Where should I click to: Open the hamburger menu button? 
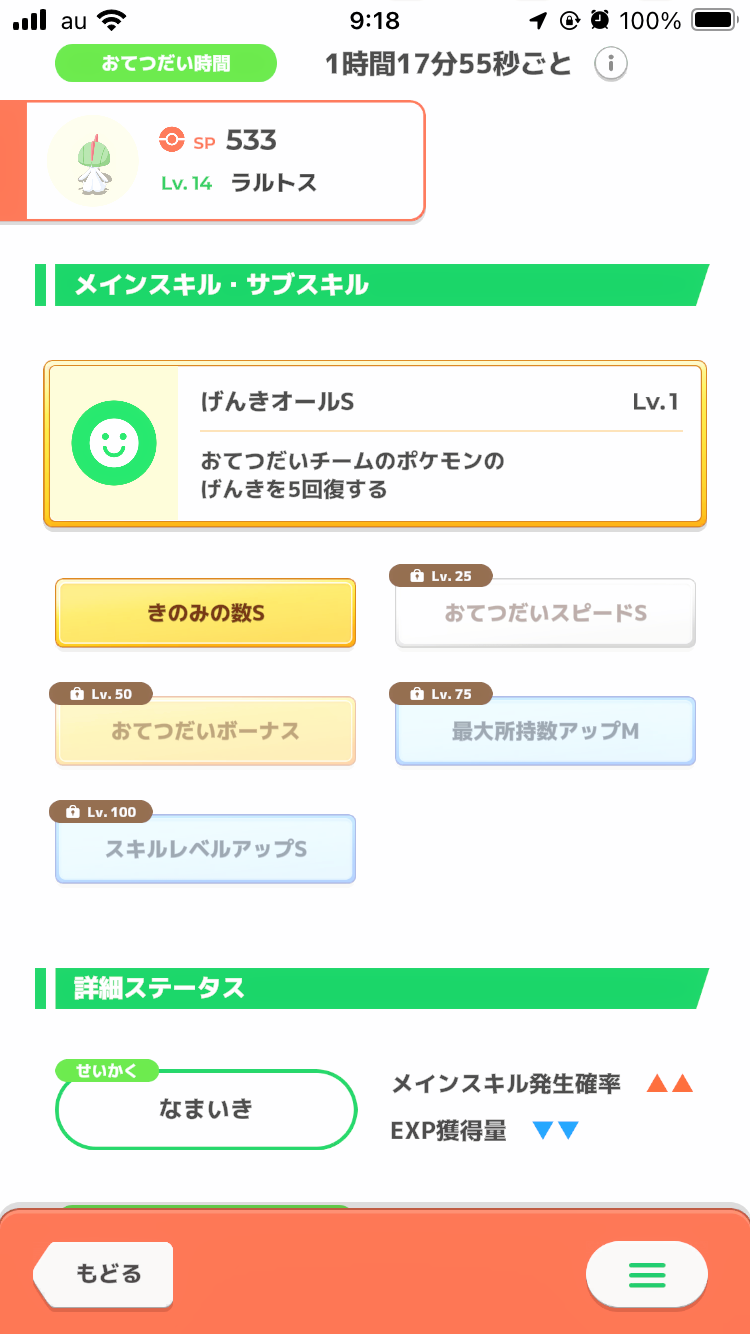(646, 1274)
